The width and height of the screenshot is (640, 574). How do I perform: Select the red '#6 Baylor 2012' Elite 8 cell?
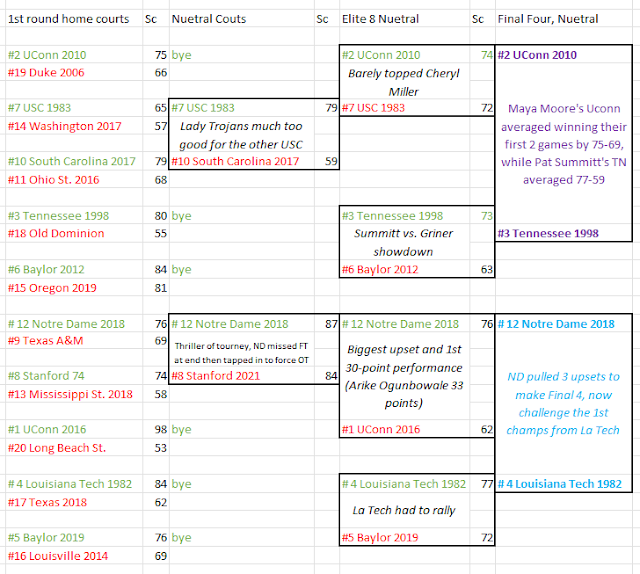404,269
